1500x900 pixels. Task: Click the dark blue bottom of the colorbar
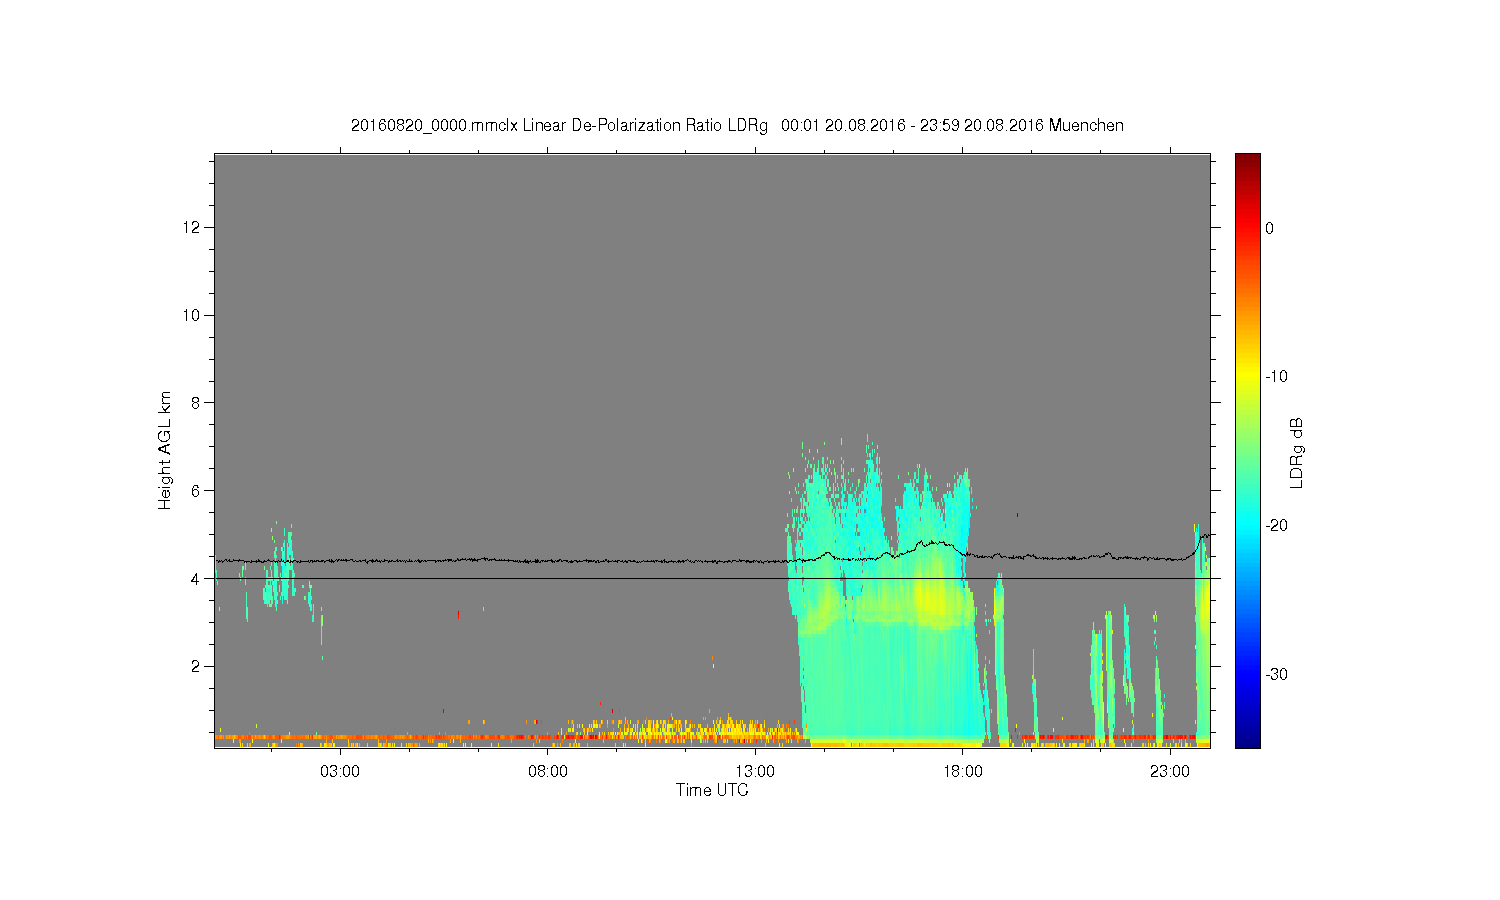pos(1247,738)
